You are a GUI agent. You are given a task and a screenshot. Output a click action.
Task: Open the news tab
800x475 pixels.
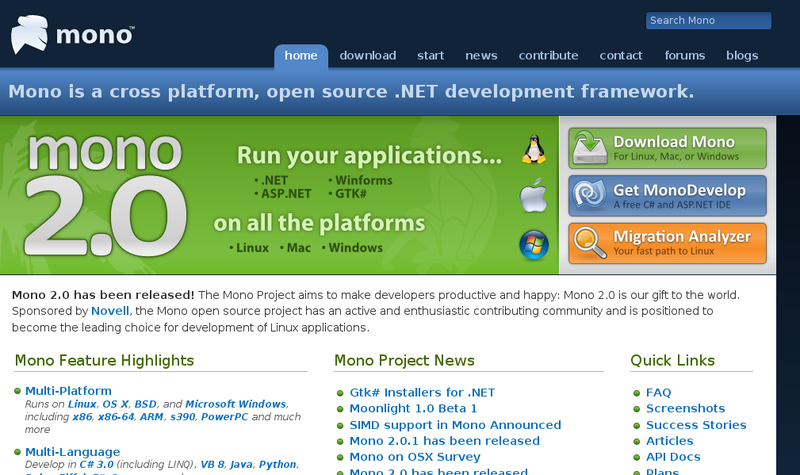pyautogui.click(x=481, y=56)
